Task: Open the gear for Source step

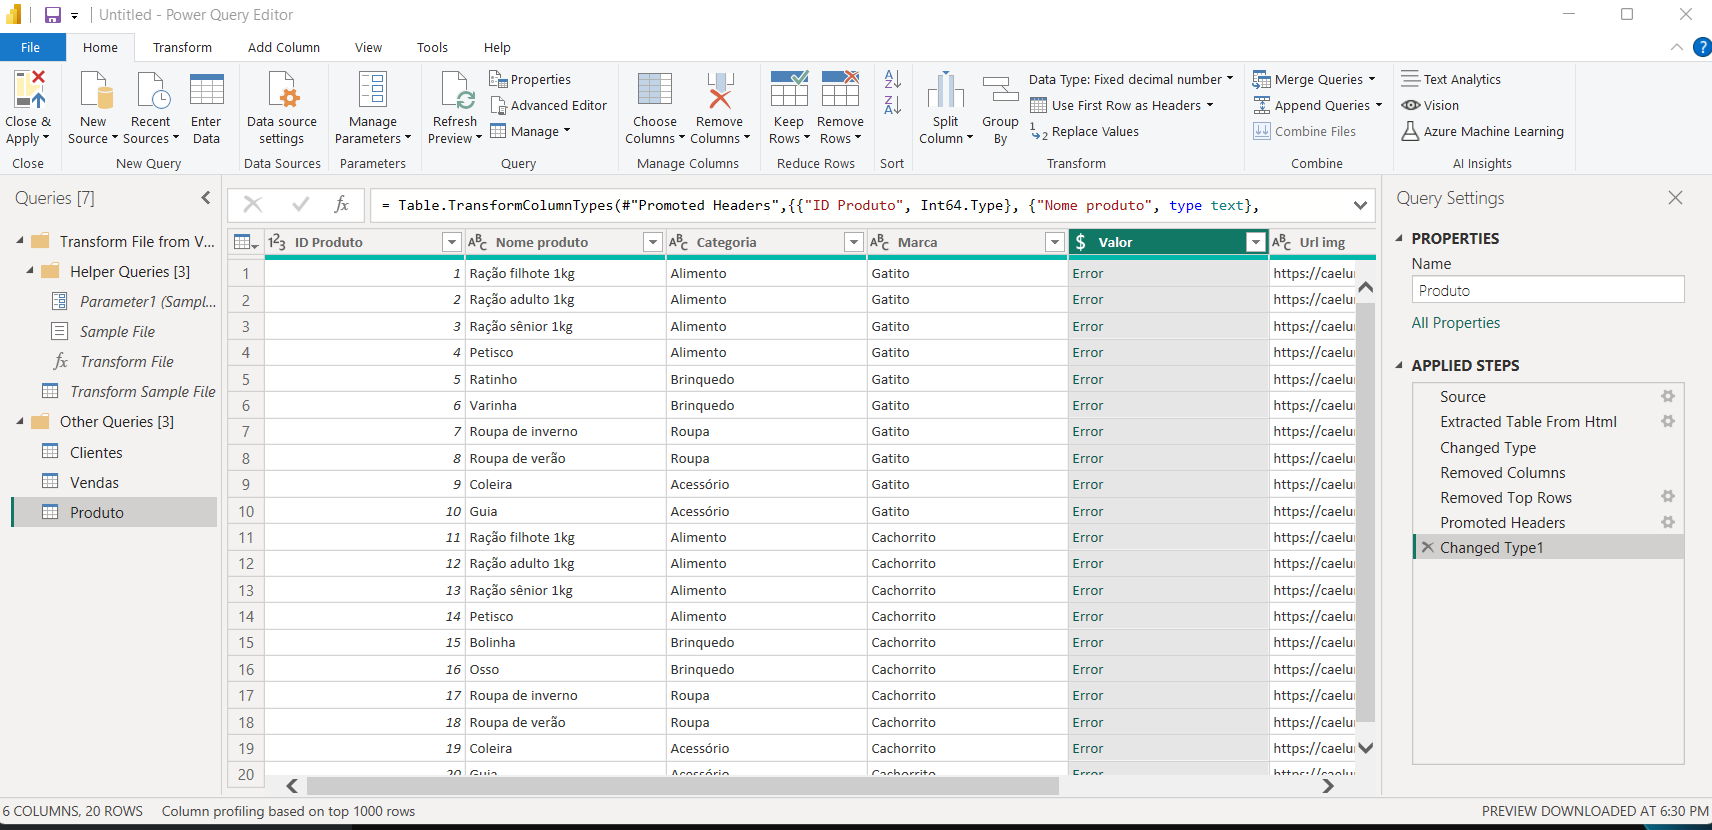Action: [x=1668, y=396]
